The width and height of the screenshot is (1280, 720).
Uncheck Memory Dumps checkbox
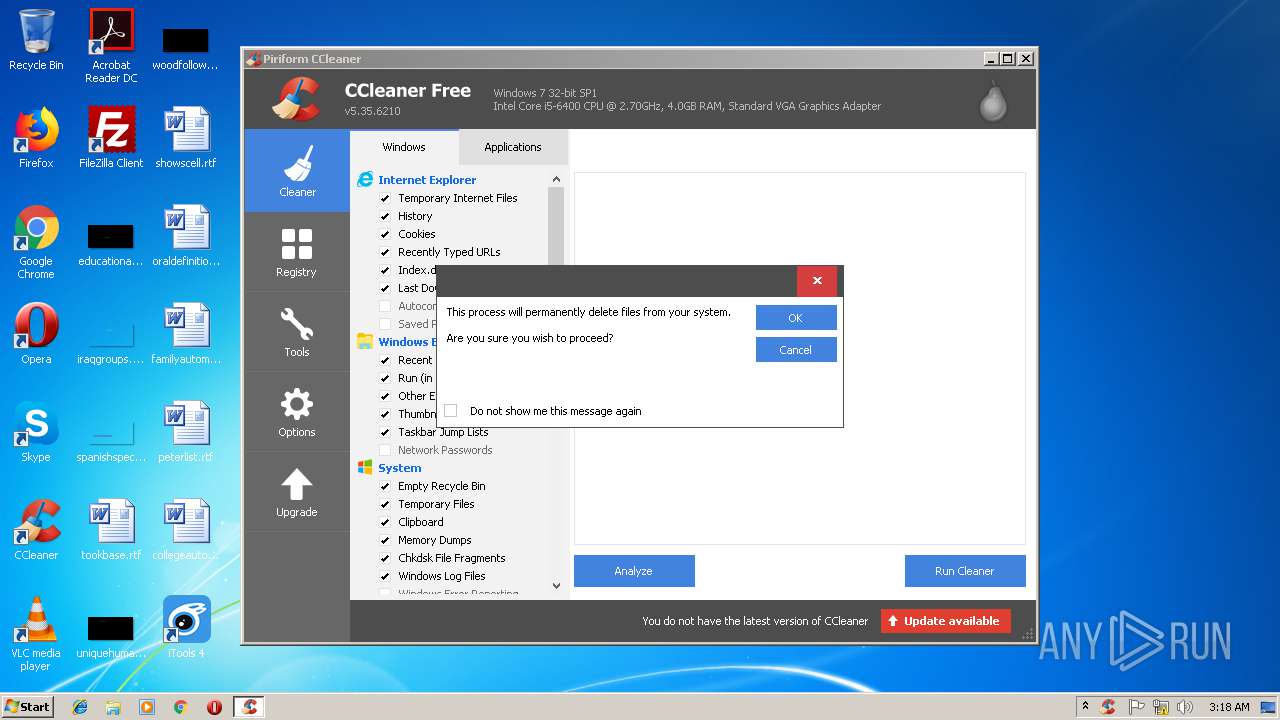385,540
